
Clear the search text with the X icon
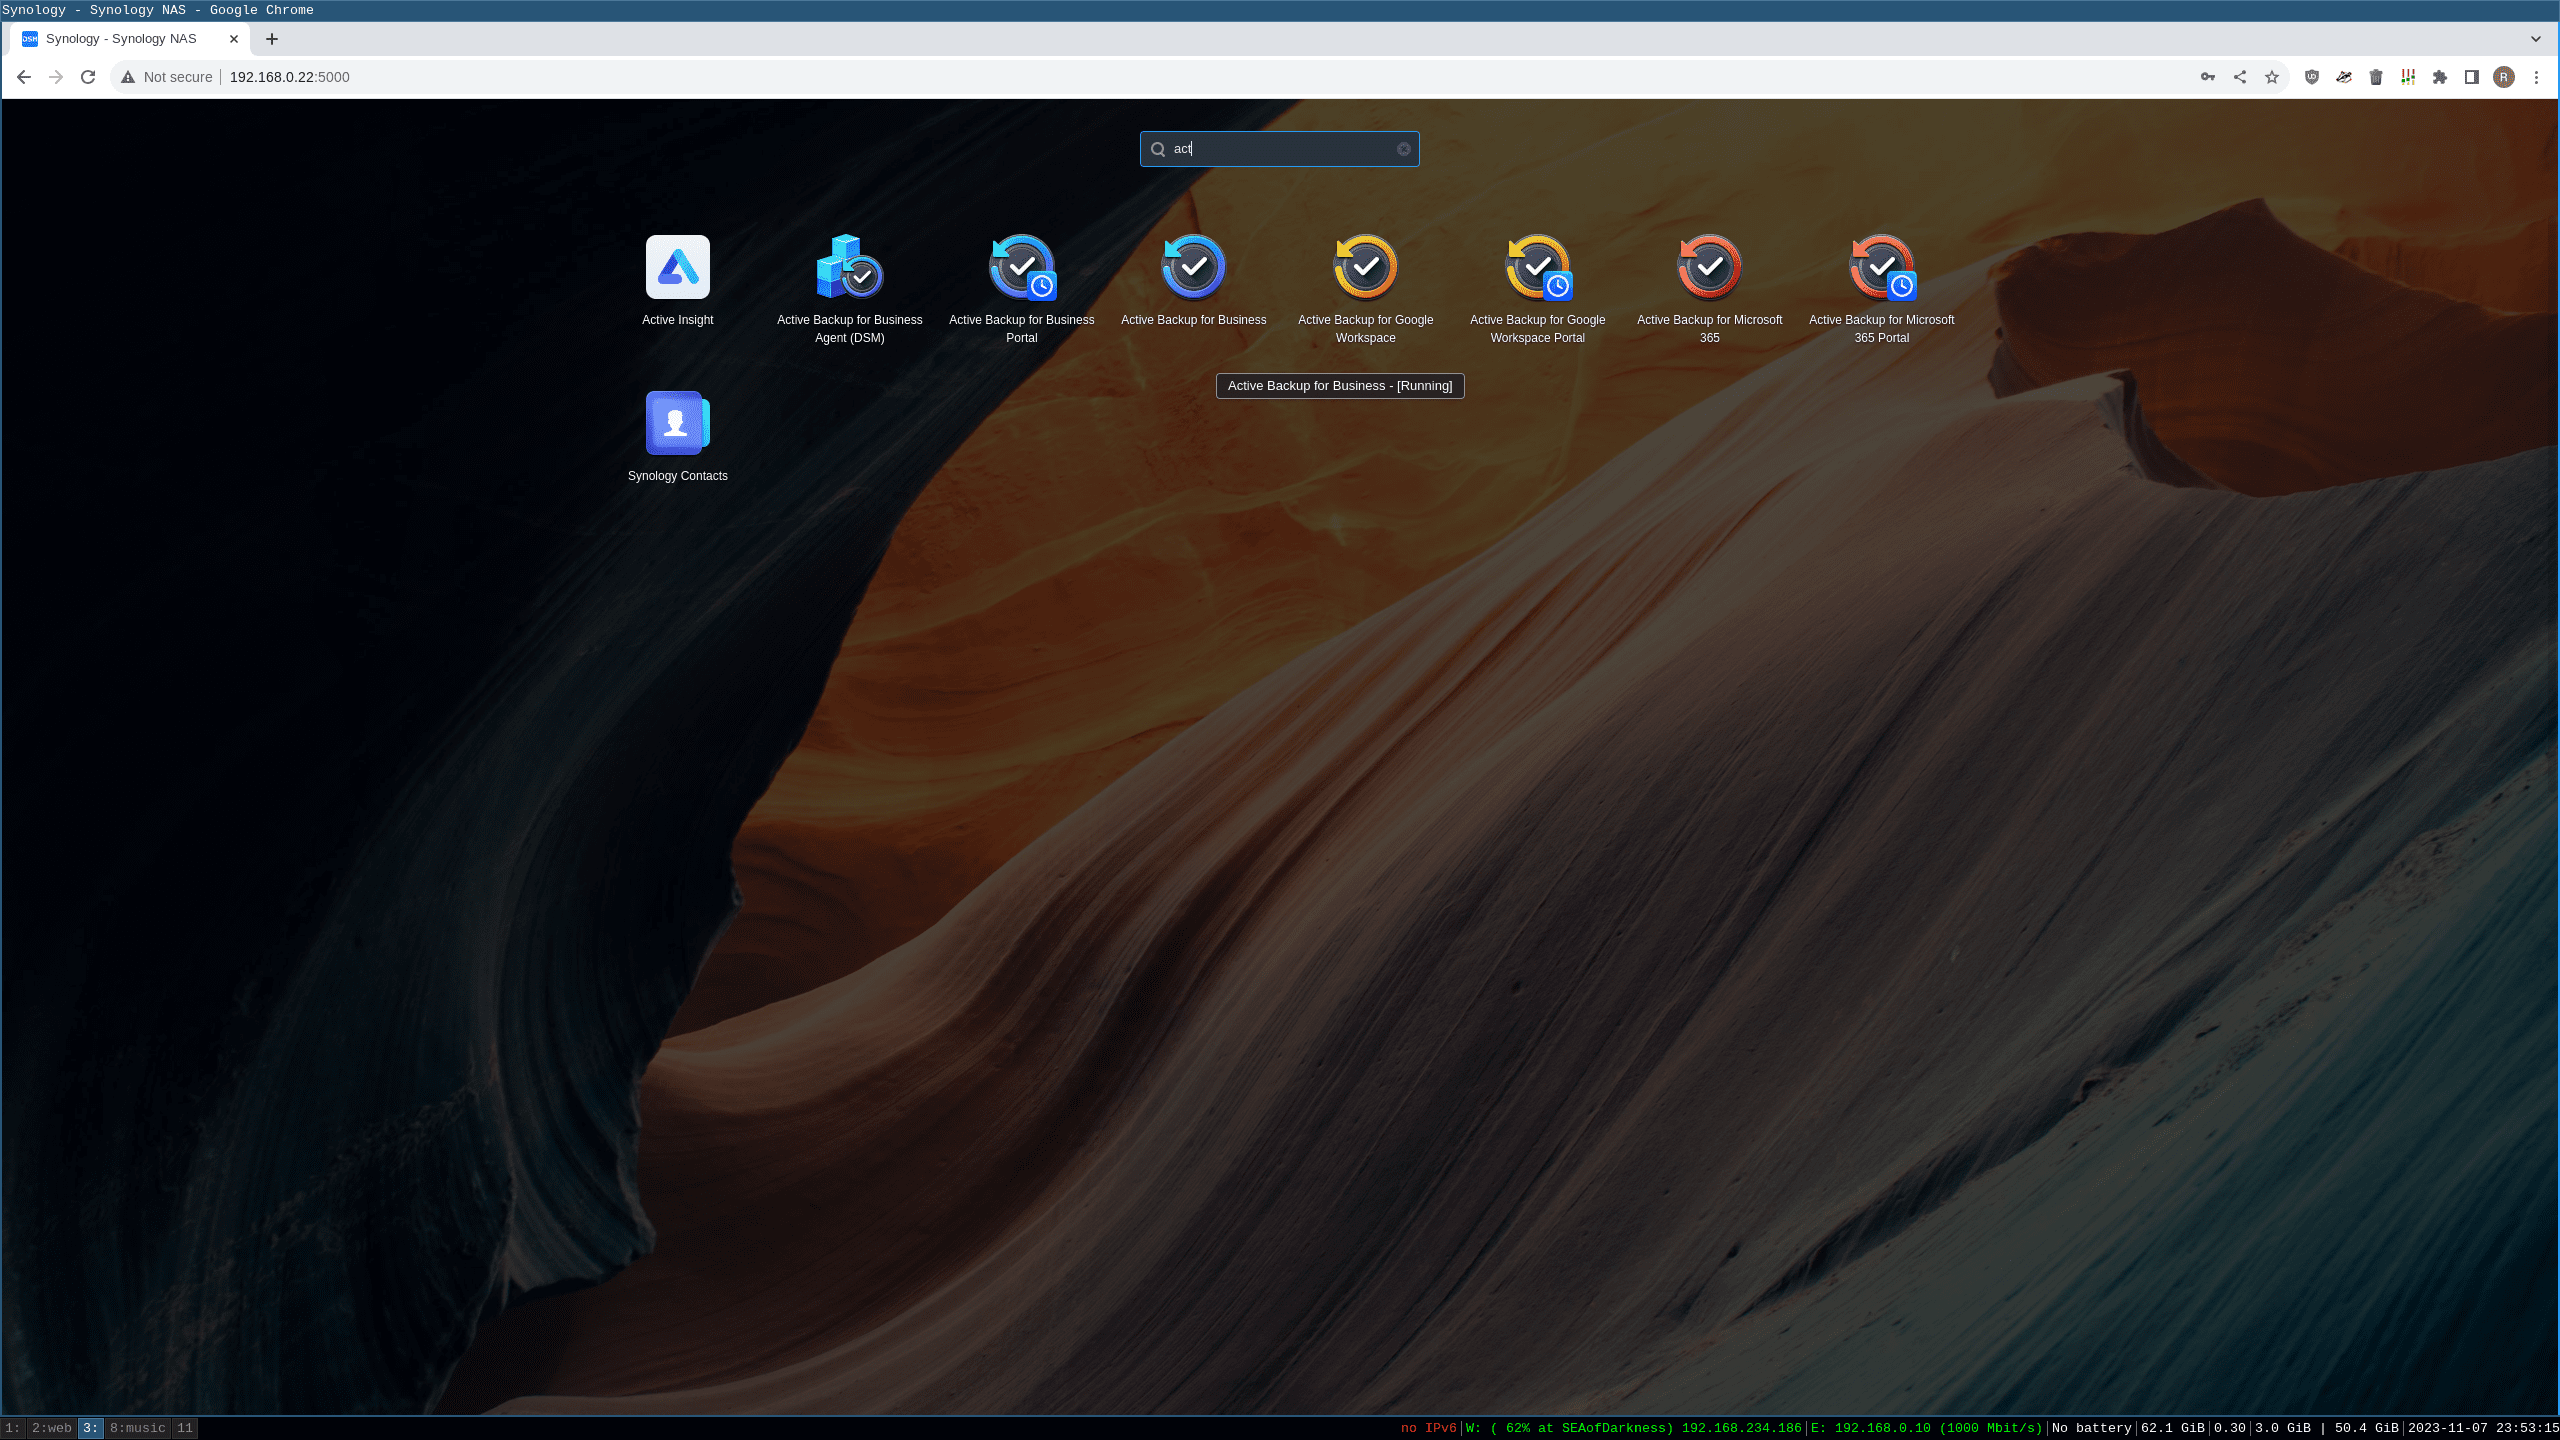click(1404, 149)
